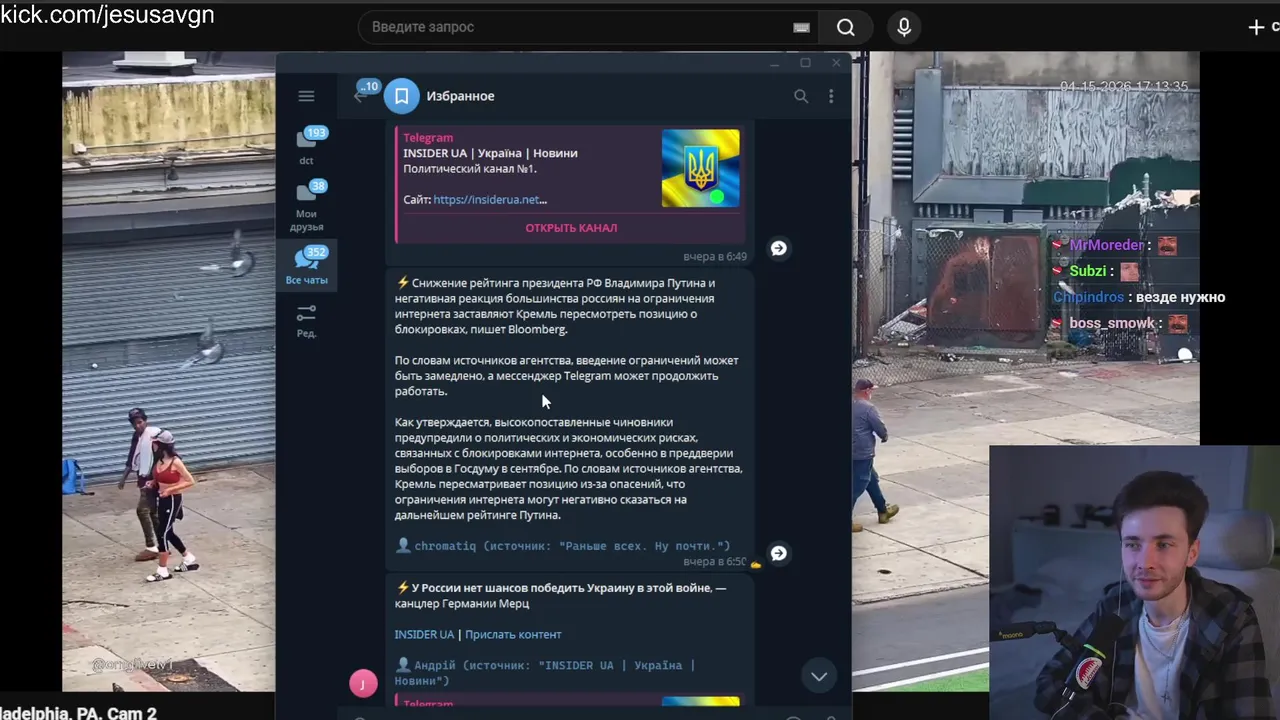
Task: Jump to bottom with the down chevron
Action: tap(818, 676)
